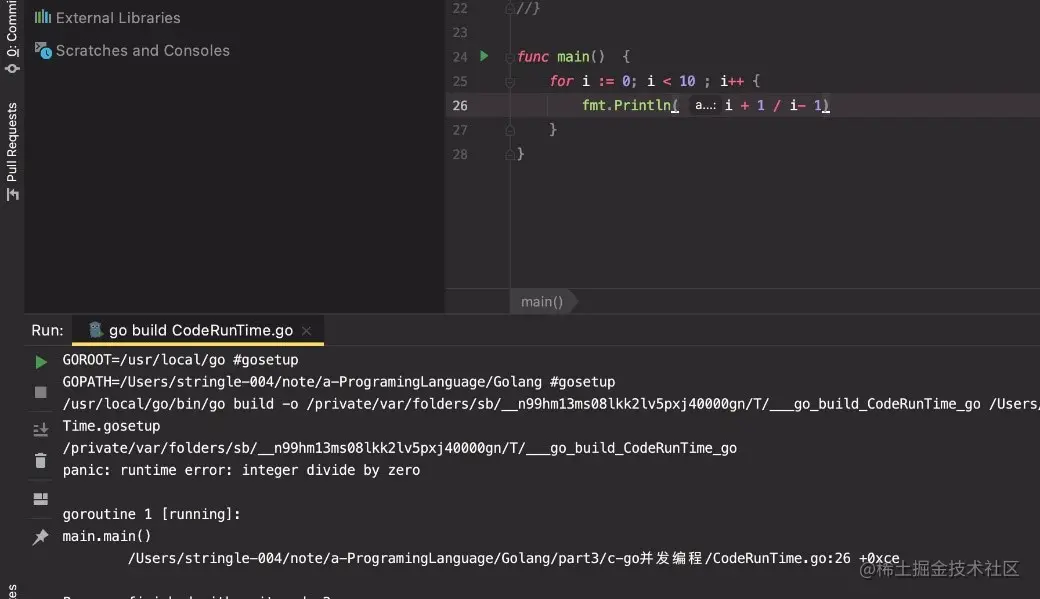Restore layout icon in Run panel
Image resolution: width=1040 pixels, height=599 pixels.
click(40, 499)
